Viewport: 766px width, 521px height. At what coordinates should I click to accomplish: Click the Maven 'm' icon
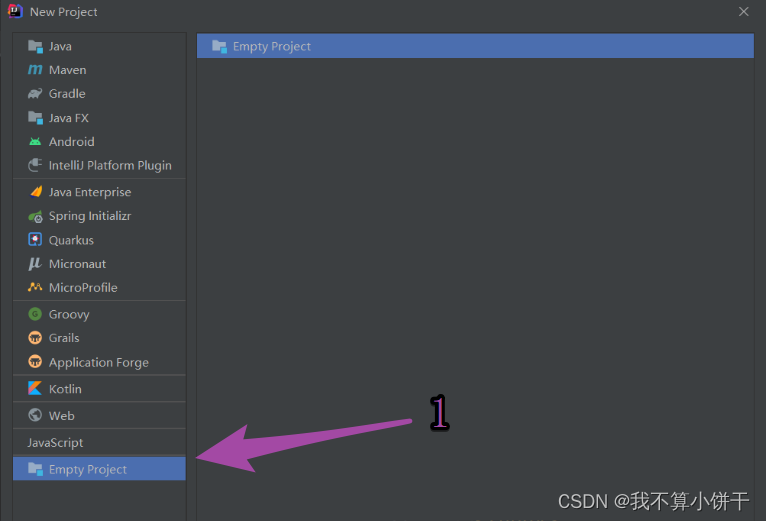point(35,70)
